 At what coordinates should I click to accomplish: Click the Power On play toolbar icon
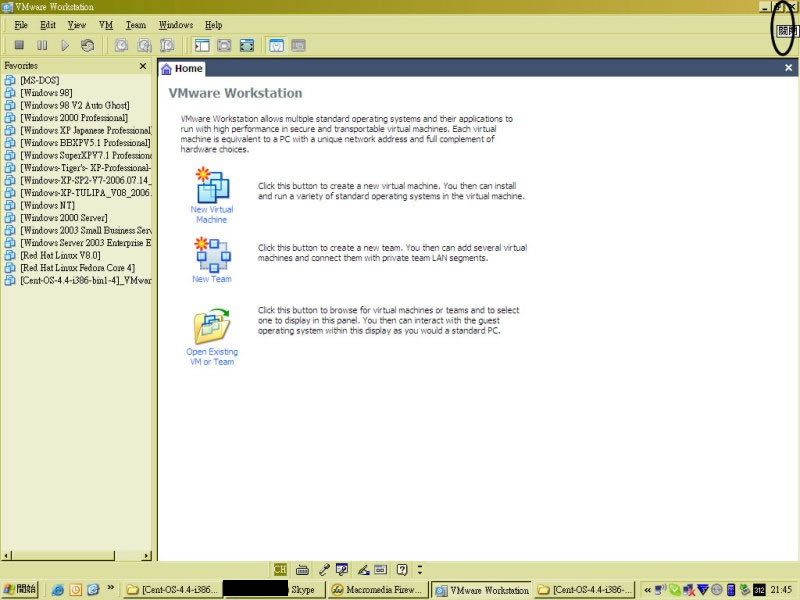[65, 45]
